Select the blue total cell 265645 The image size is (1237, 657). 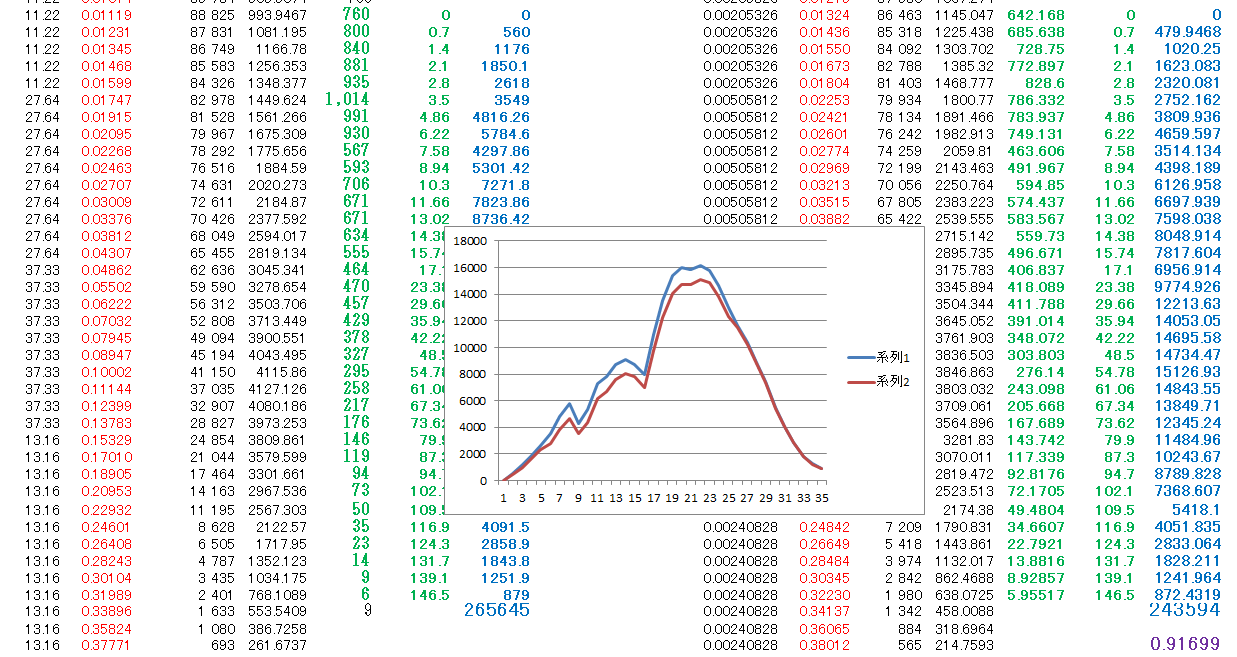click(496, 610)
